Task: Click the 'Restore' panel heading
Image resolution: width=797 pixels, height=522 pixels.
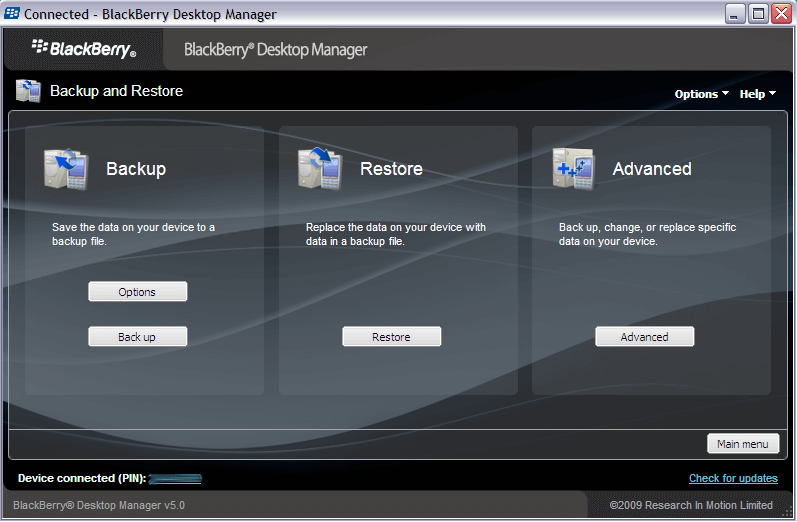Action: (x=391, y=169)
